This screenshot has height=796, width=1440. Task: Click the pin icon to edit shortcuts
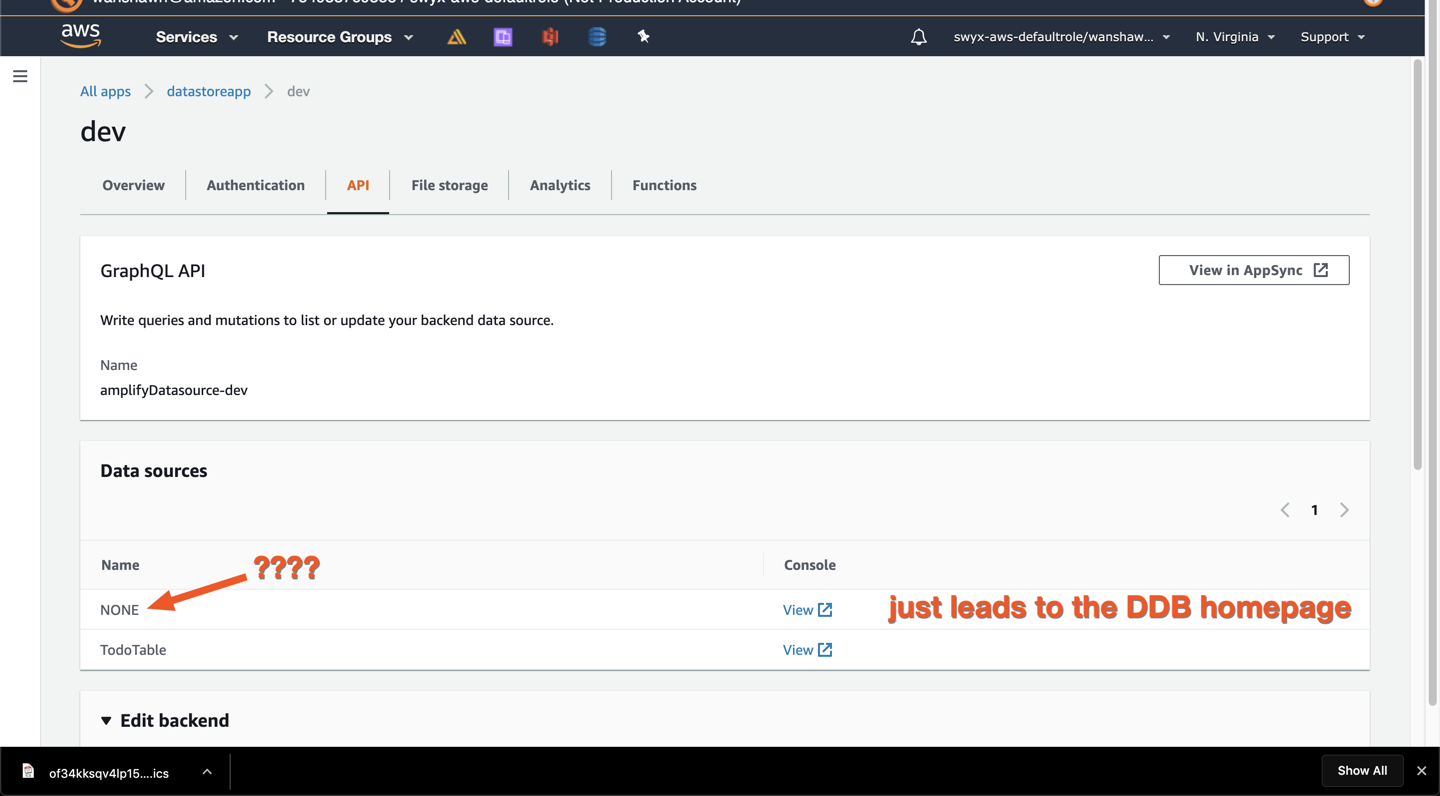643,36
